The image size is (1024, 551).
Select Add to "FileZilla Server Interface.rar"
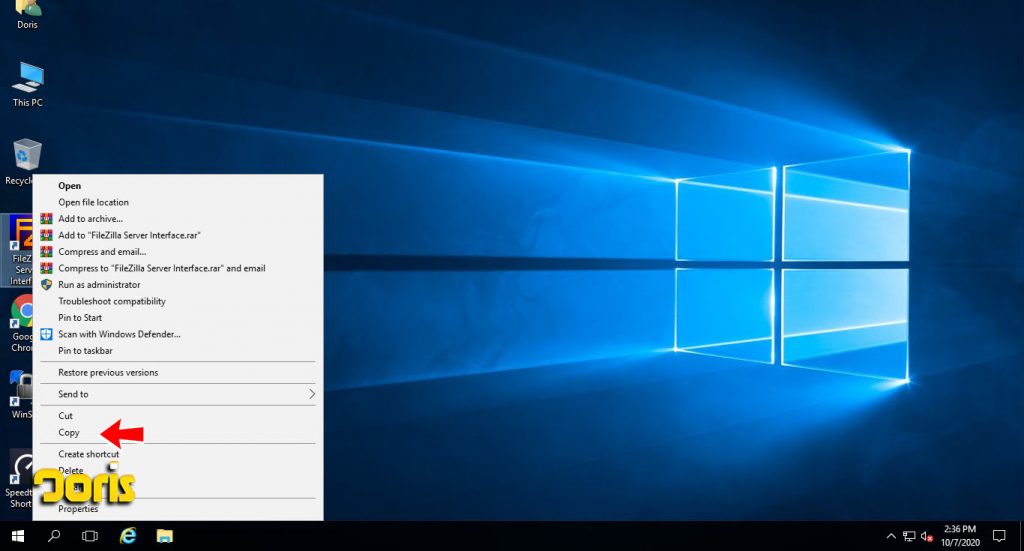(178, 235)
